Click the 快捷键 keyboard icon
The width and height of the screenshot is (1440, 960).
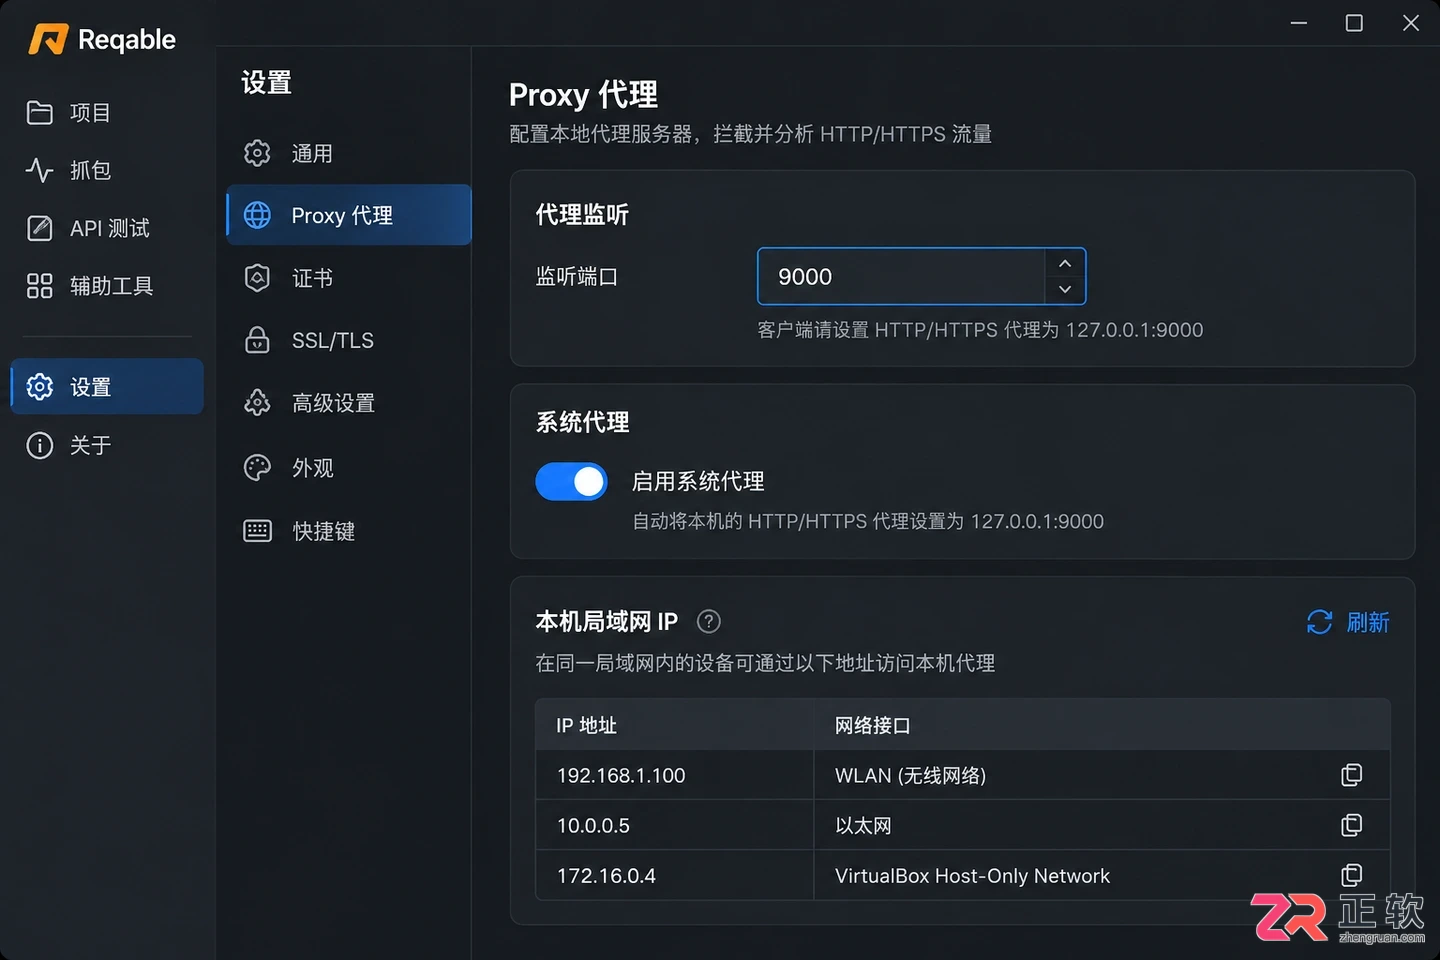point(258,531)
